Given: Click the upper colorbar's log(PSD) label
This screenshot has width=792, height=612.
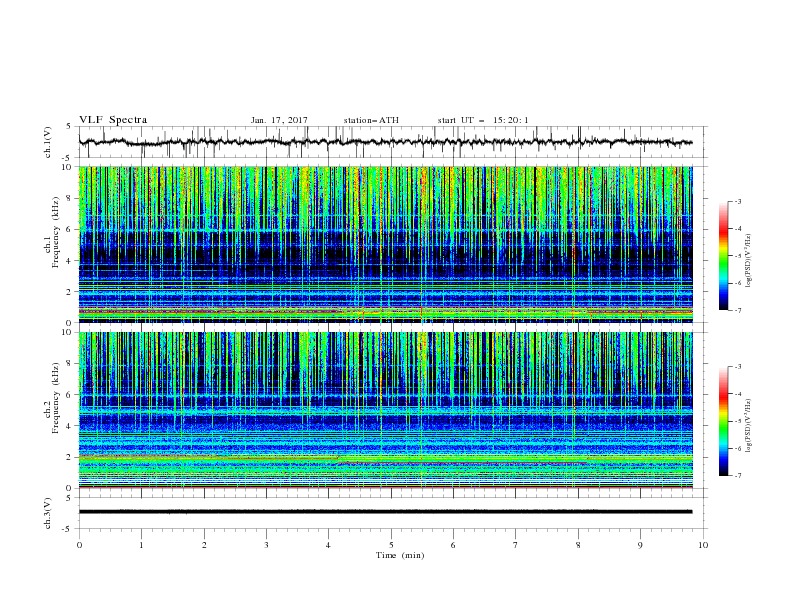Looking at the screenshot, I should [x=749, y=261].
